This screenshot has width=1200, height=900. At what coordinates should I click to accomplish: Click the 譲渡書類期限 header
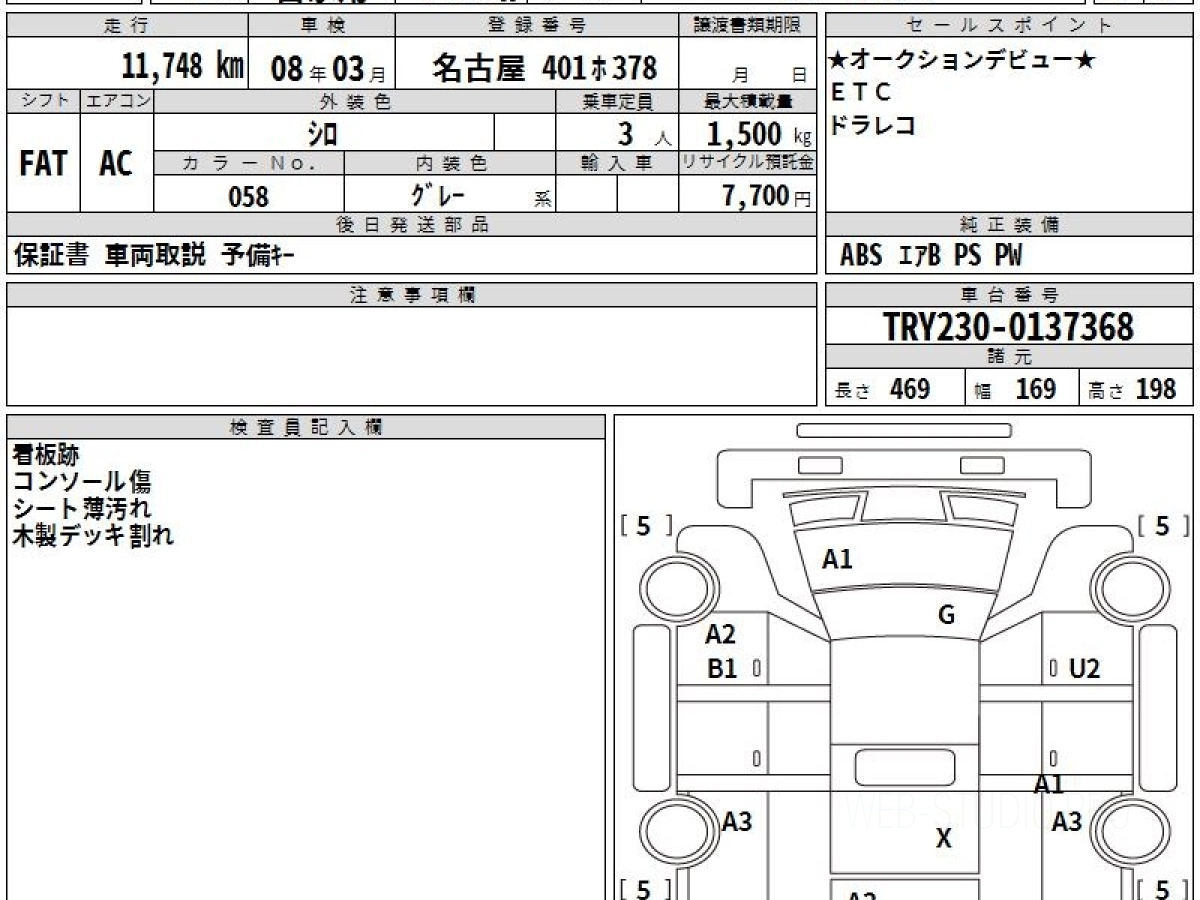pyautogui.click(x=748, y=26)
